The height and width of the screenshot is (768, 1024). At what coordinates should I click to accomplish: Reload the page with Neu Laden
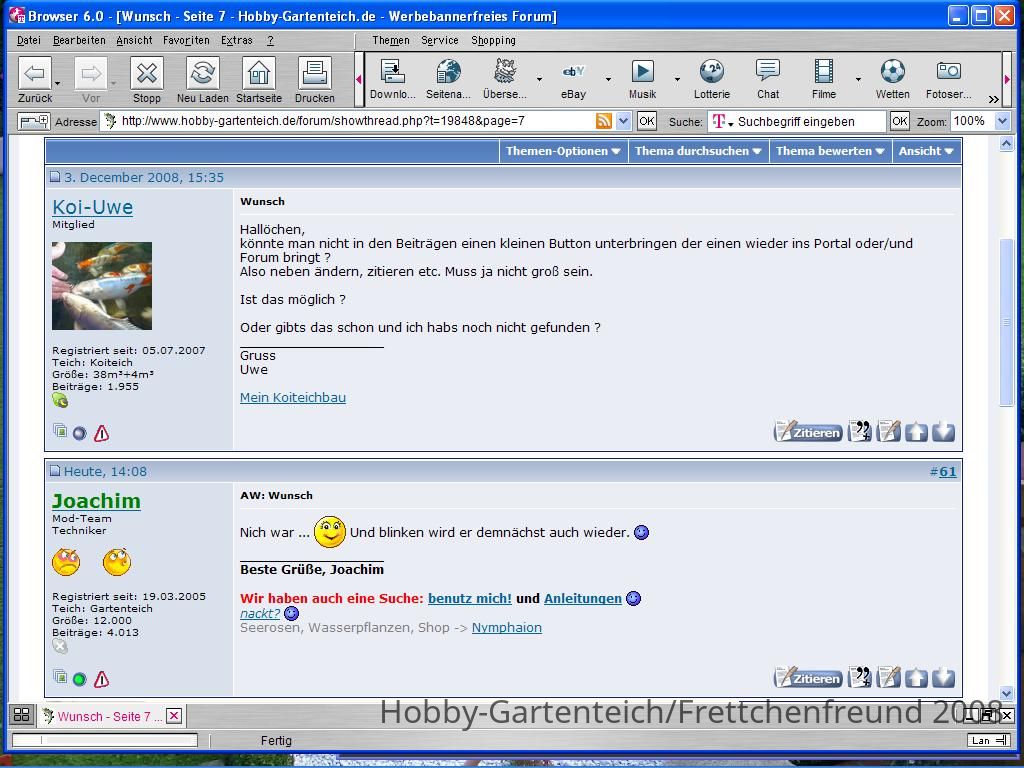[x=202, y=73]
